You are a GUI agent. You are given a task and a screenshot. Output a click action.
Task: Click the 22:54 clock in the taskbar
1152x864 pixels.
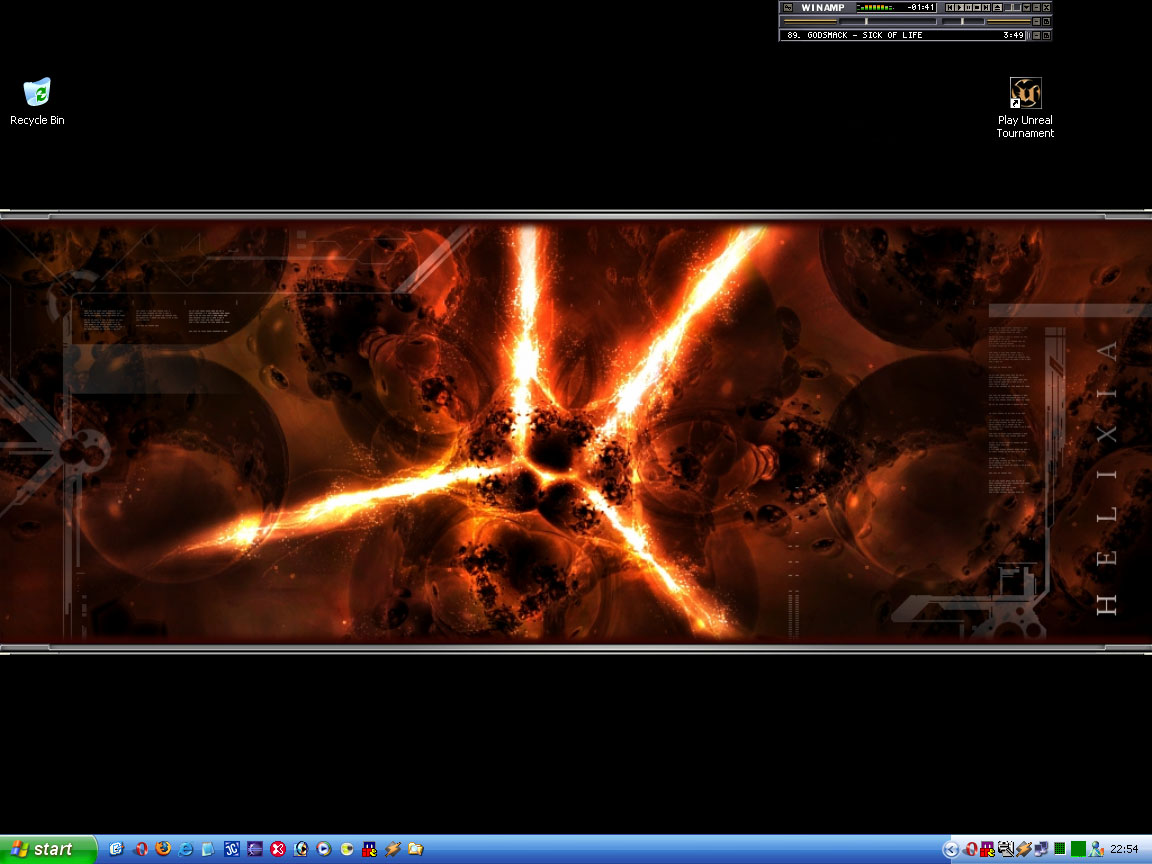pos(1124,849)
